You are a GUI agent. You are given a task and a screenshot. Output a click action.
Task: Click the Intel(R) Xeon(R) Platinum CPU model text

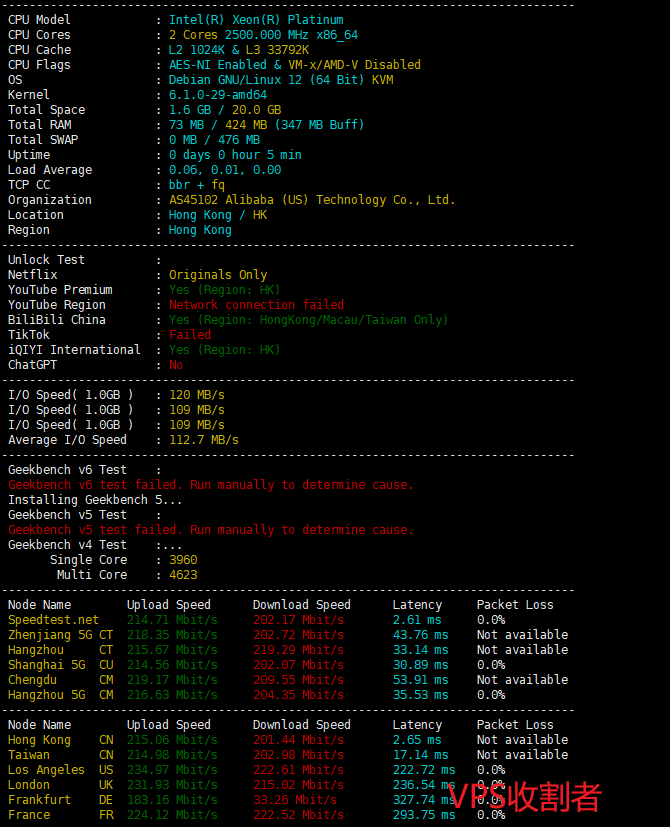(x=255, y=20)
